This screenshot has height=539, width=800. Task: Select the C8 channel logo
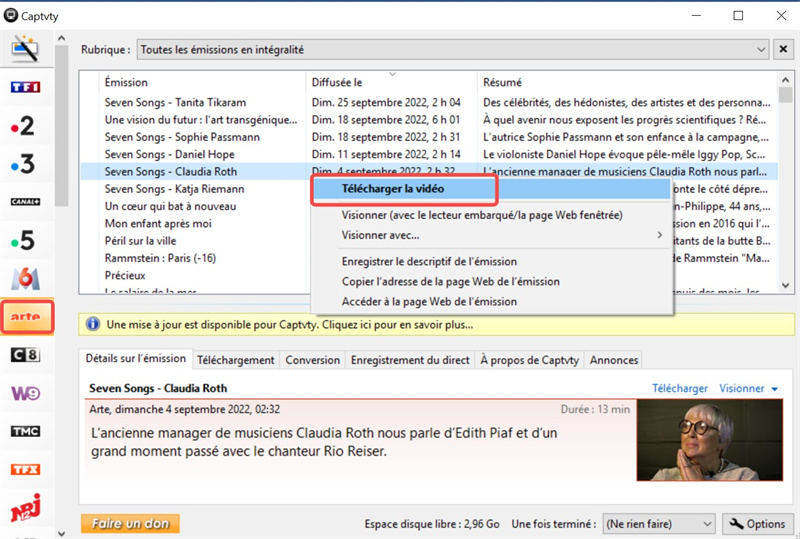[26, 355]
